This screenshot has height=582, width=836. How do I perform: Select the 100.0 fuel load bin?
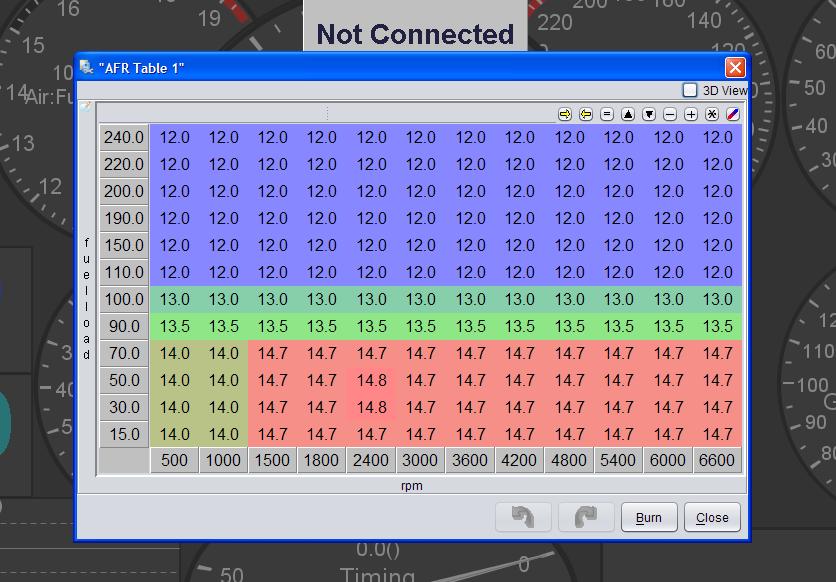(x=124, y=300)
